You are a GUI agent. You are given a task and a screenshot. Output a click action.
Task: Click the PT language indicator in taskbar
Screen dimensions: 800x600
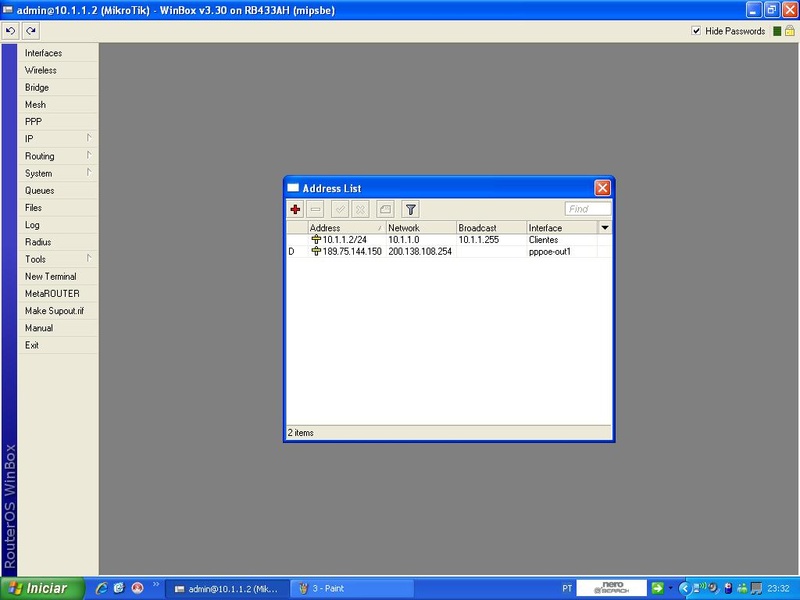(x=567, y=588)
